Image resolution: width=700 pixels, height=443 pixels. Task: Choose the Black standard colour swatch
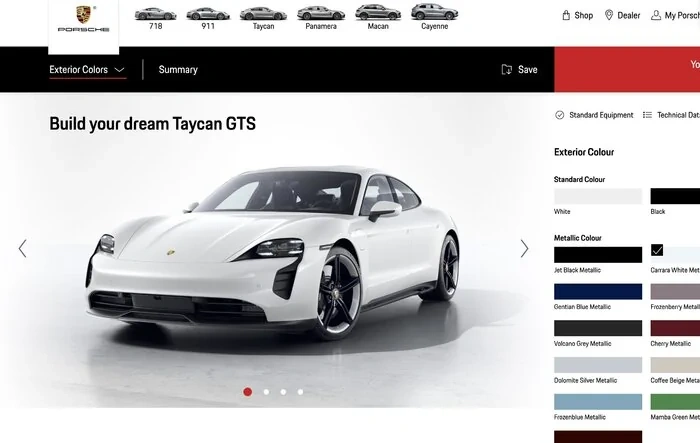(675, 196)
